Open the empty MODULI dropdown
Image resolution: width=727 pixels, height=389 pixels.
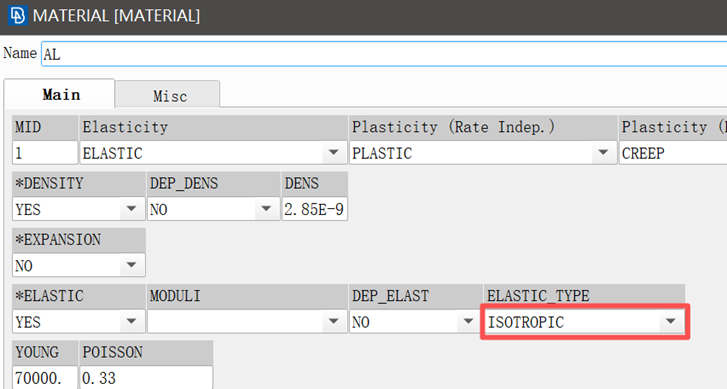247,322
